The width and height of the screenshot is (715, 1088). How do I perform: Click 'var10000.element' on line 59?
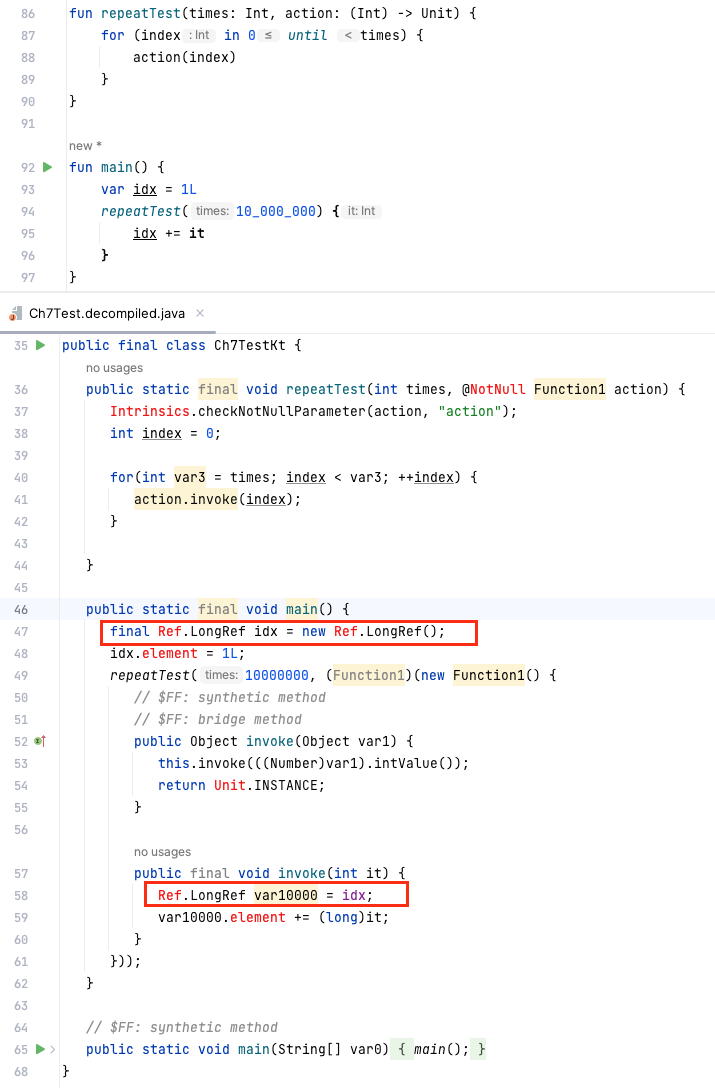[221, 917]
